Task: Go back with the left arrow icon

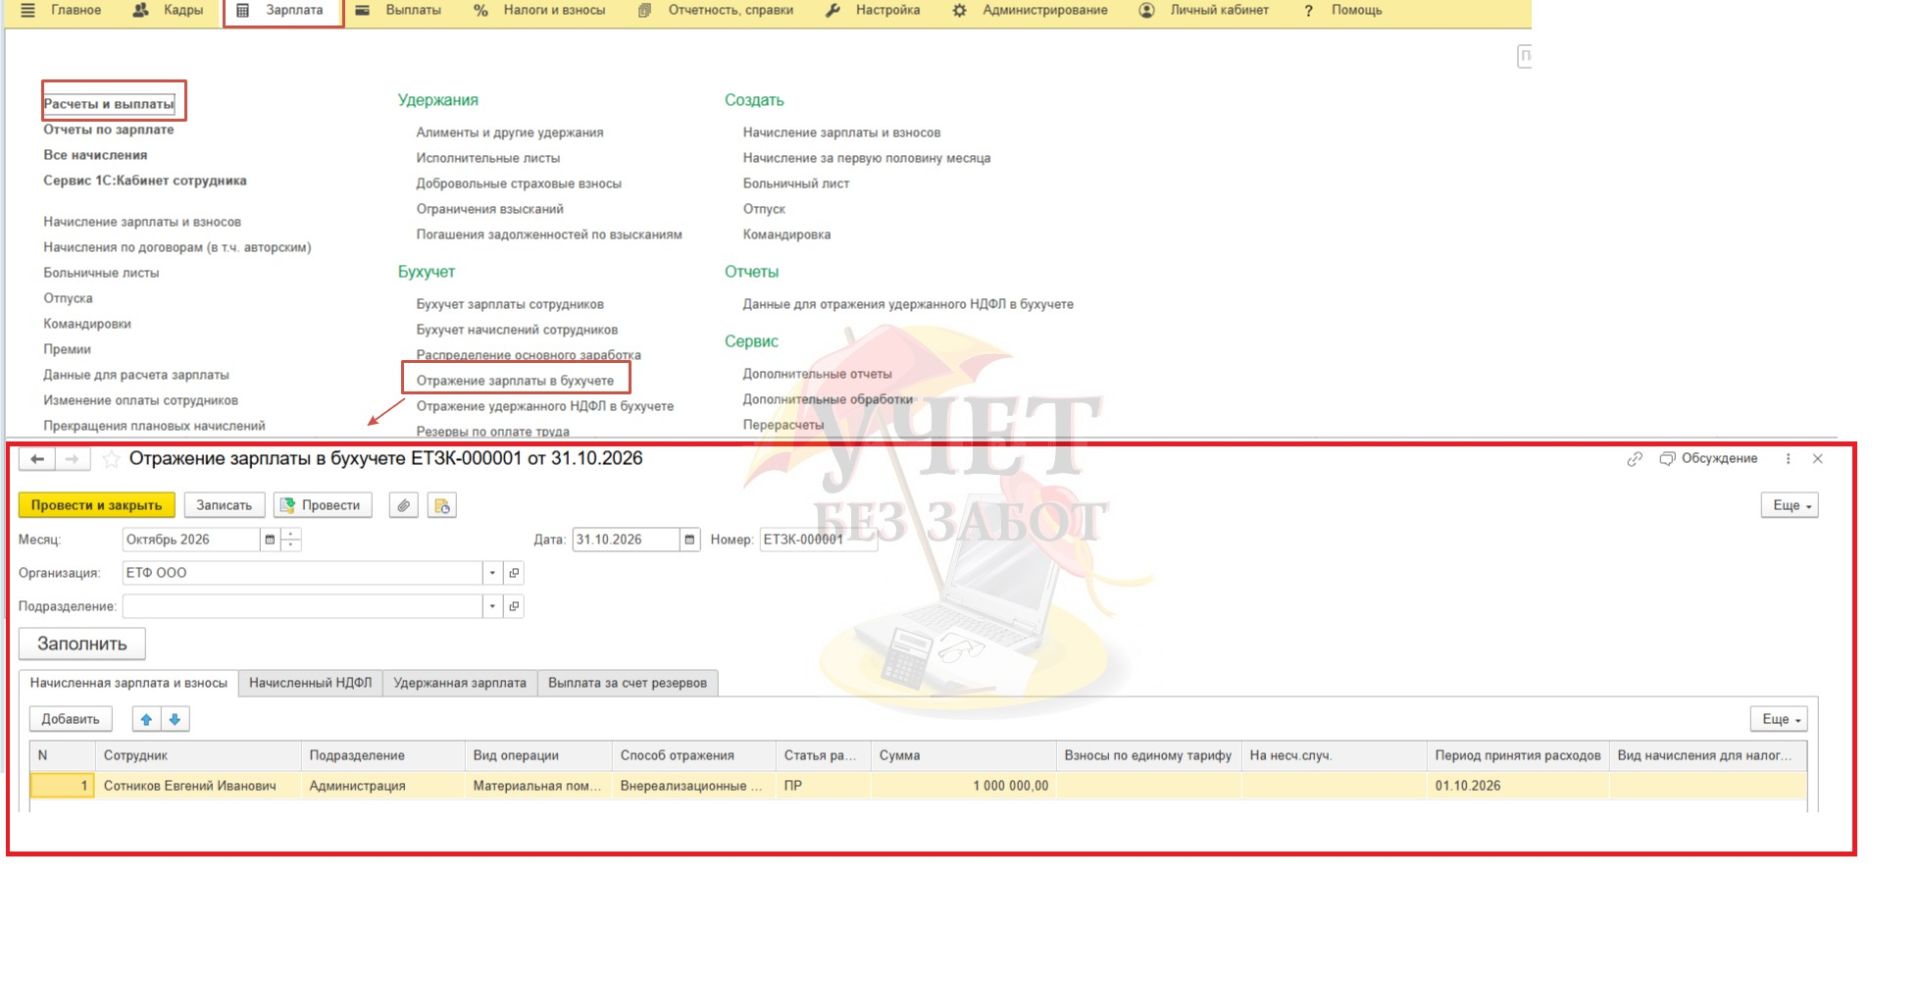Action: [37, 459]
